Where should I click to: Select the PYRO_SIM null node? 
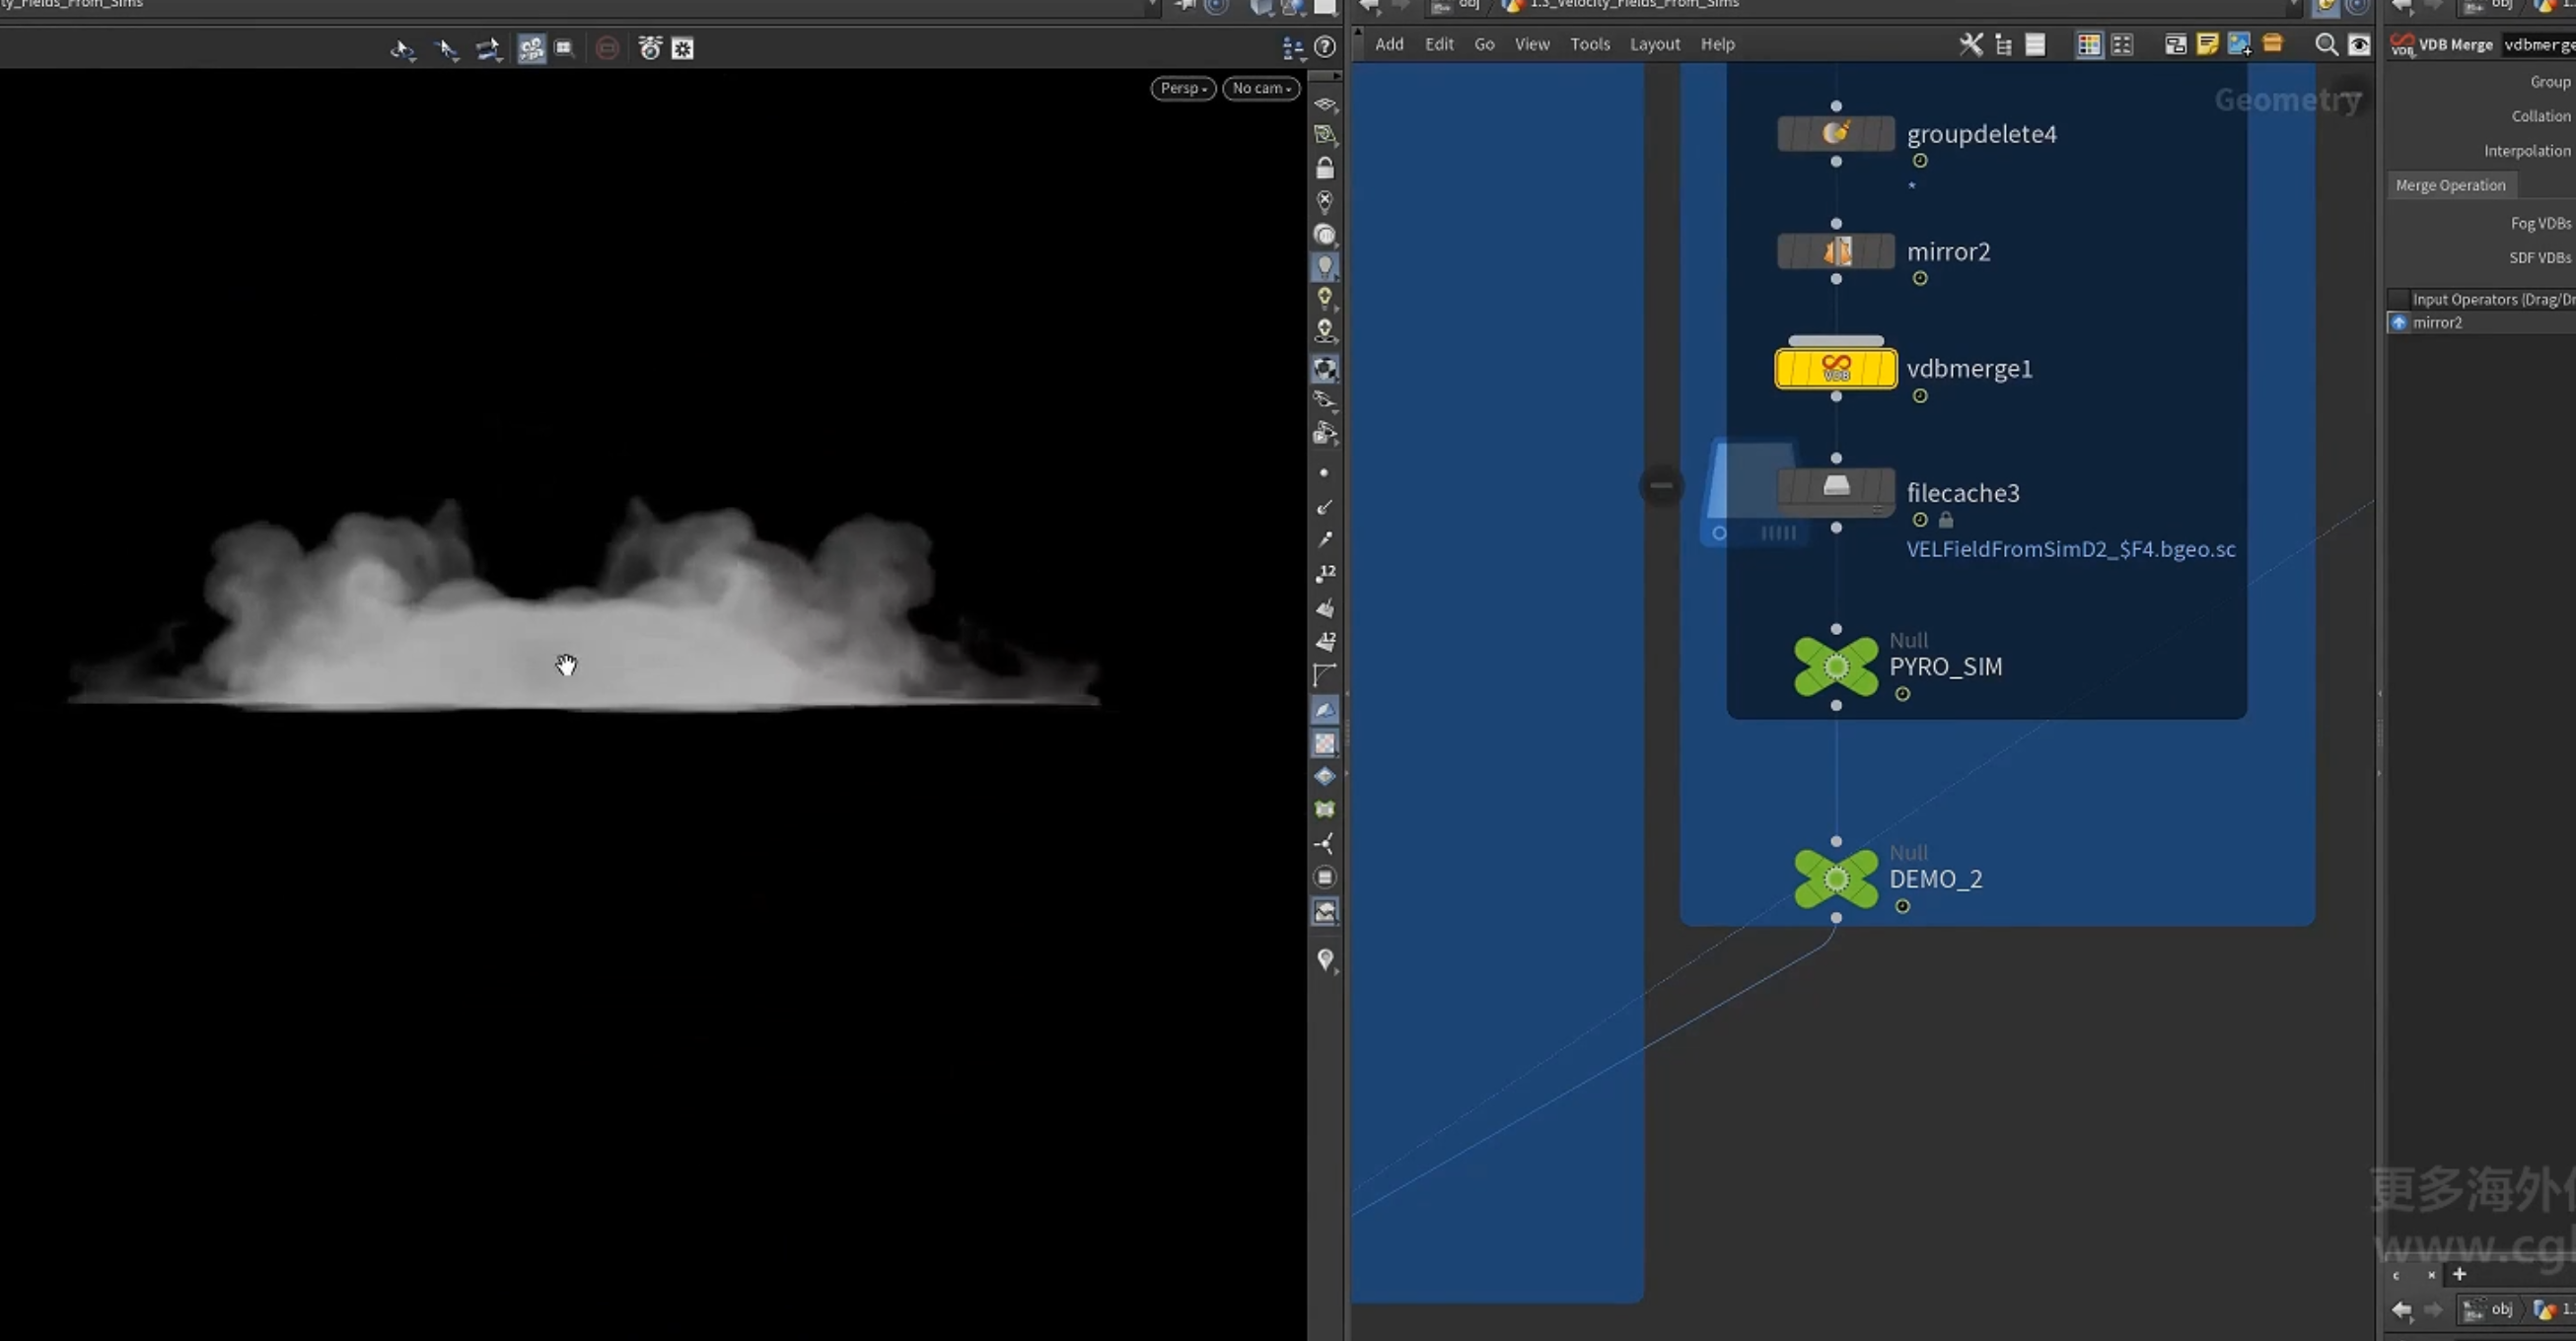click(1836, 666)
